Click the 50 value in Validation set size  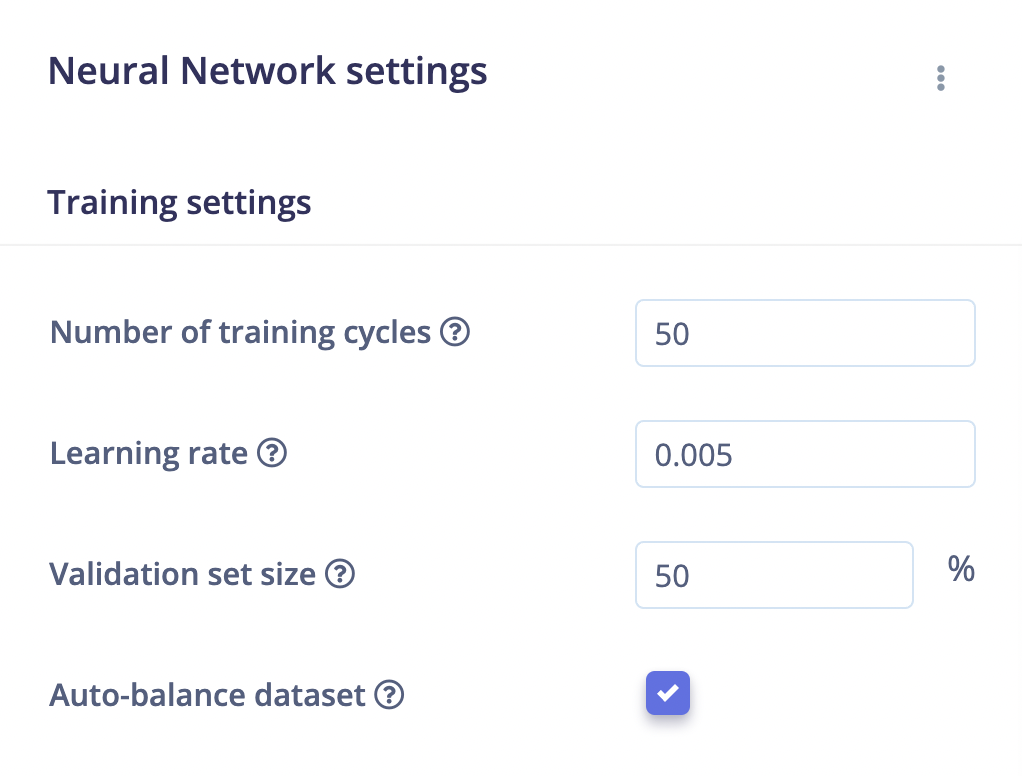[672, 576]
